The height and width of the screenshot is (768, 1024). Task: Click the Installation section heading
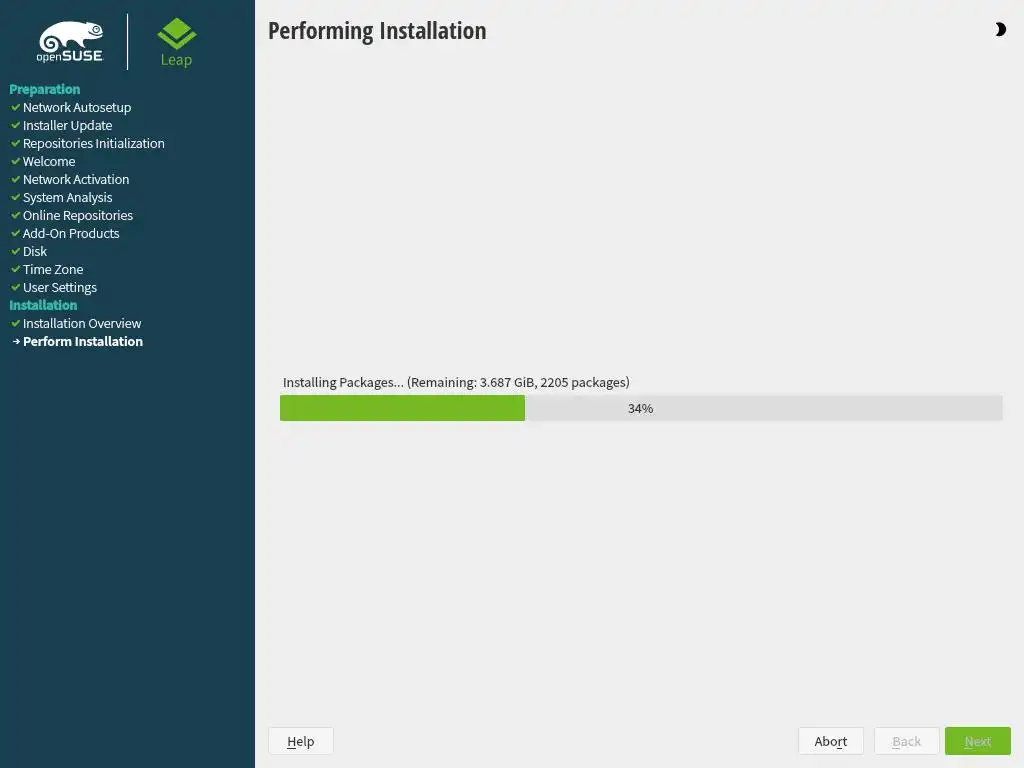pos(43,305)
